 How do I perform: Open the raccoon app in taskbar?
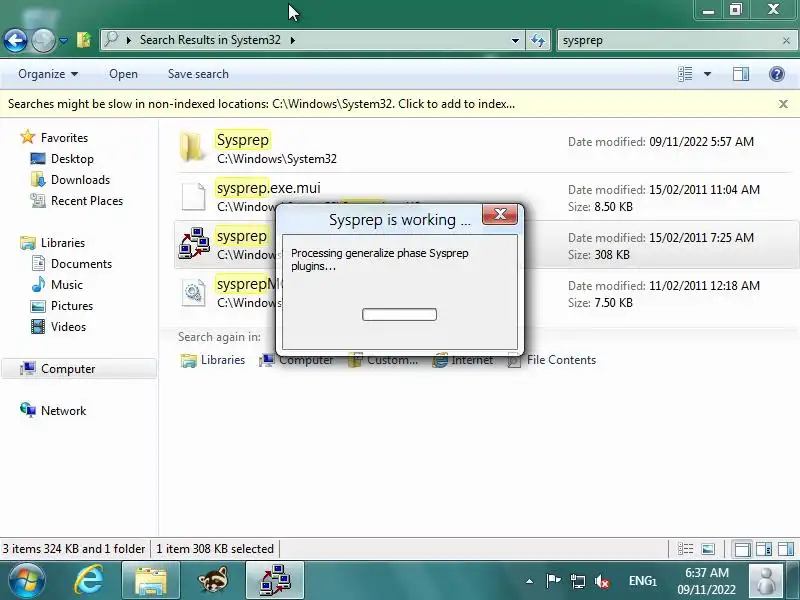213,581
